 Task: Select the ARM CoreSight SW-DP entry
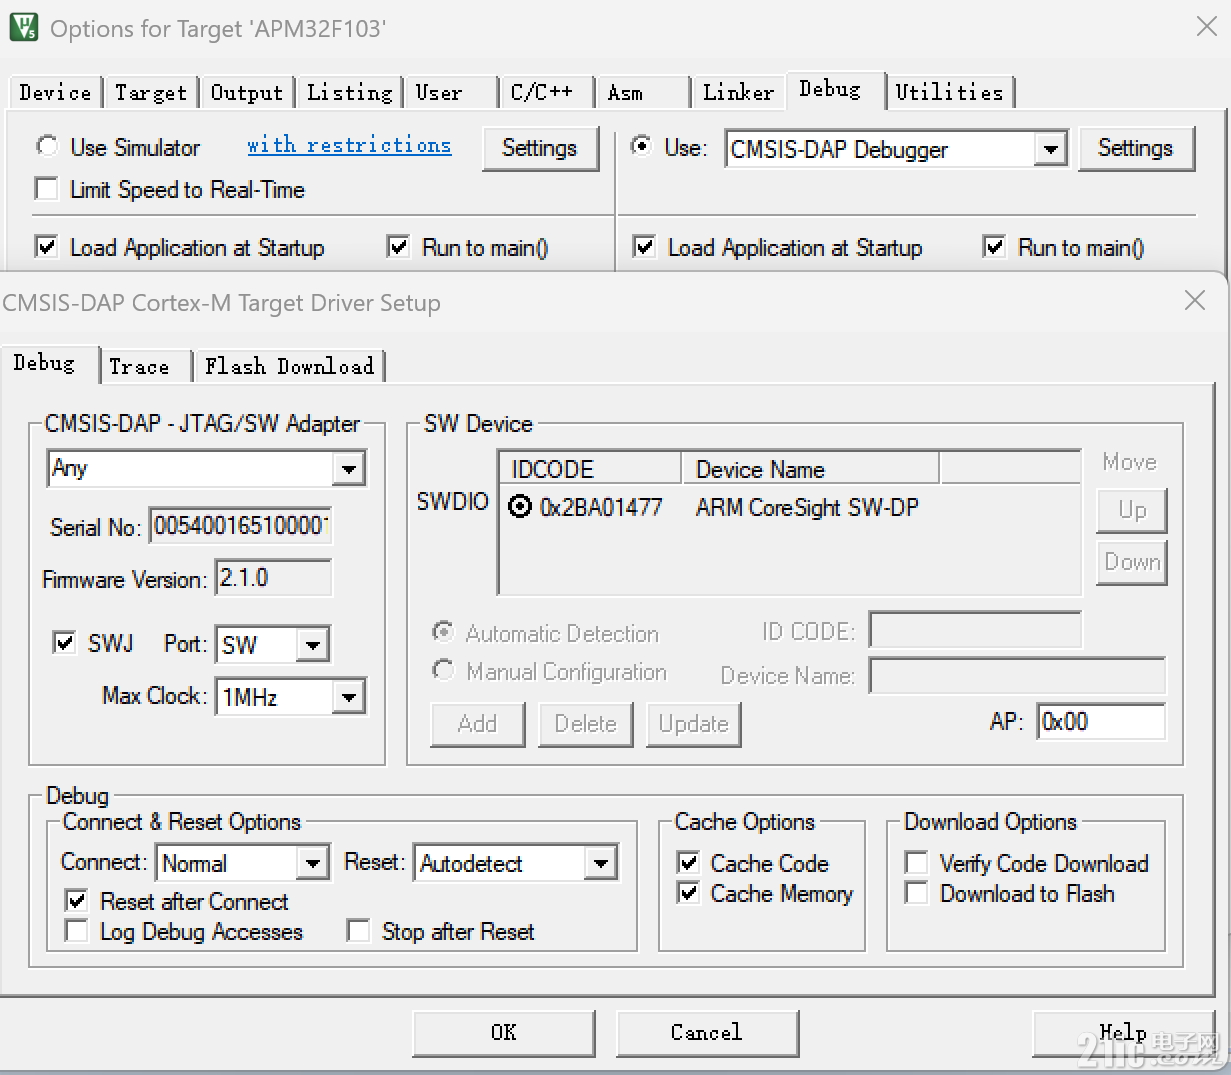click(x=807, y=507)
